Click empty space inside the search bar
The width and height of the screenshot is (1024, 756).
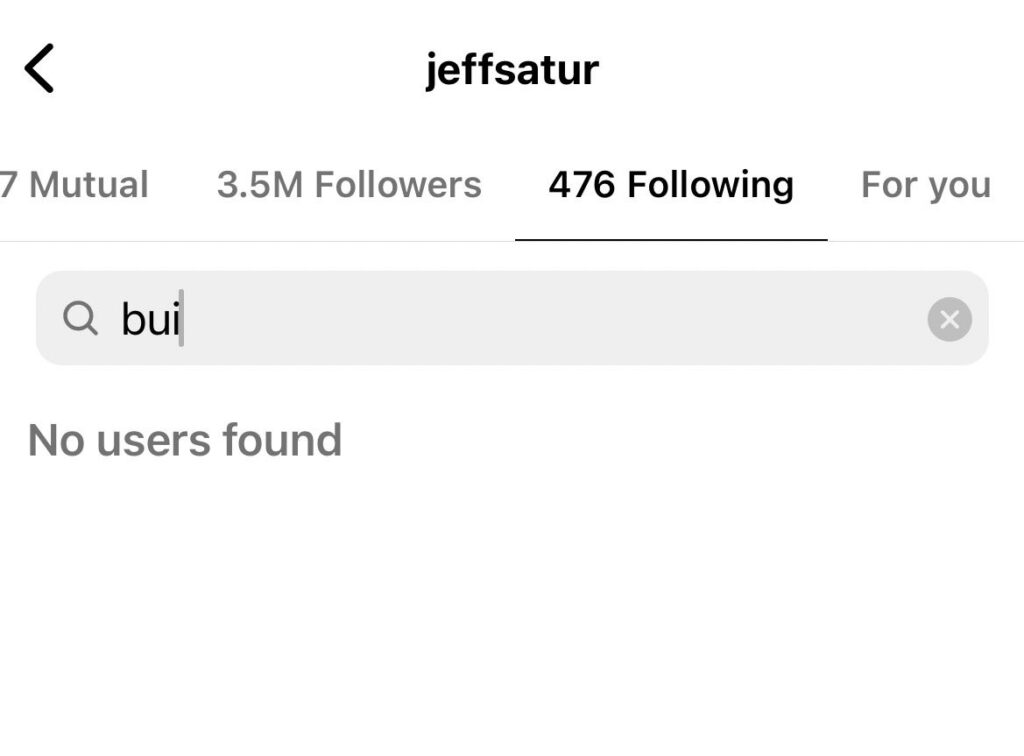click(x=560, y=319)
